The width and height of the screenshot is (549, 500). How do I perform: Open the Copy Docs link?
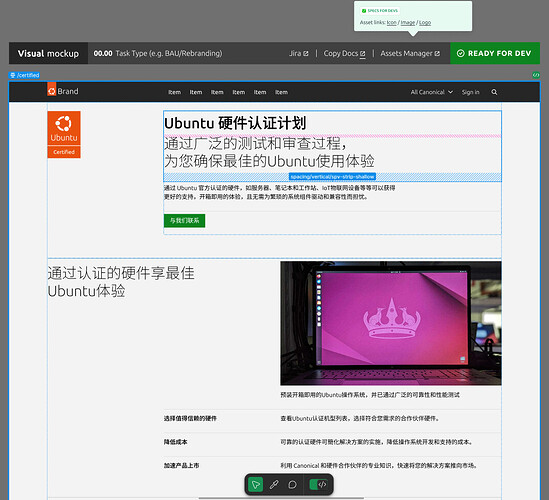(345, 53)
